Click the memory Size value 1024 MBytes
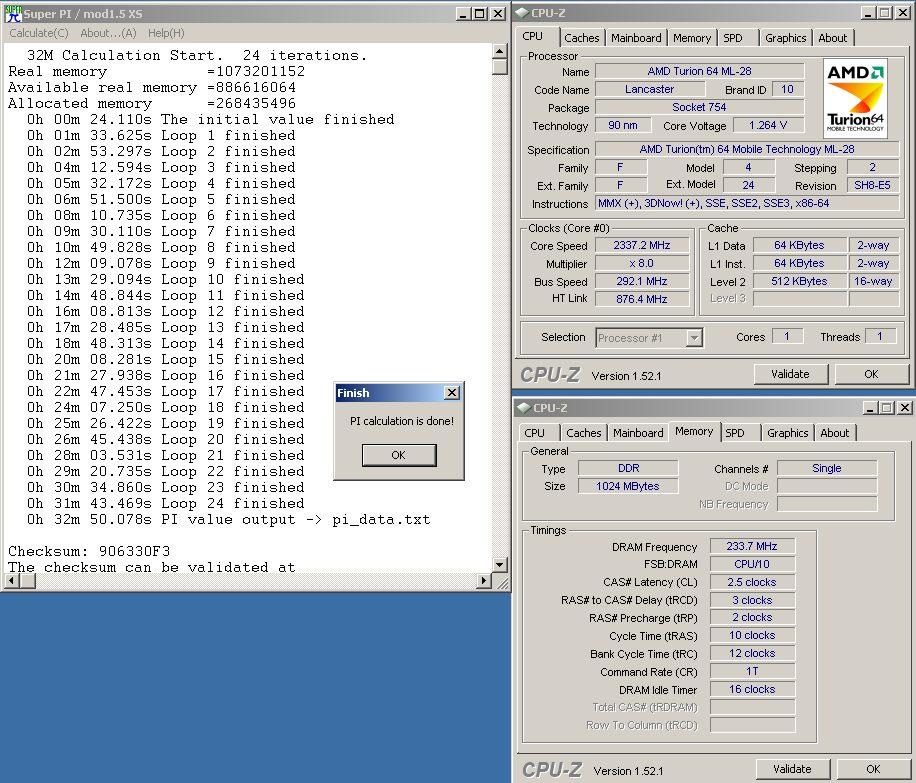916x783 pixels. pyautogui.click(x=628, y=486)
